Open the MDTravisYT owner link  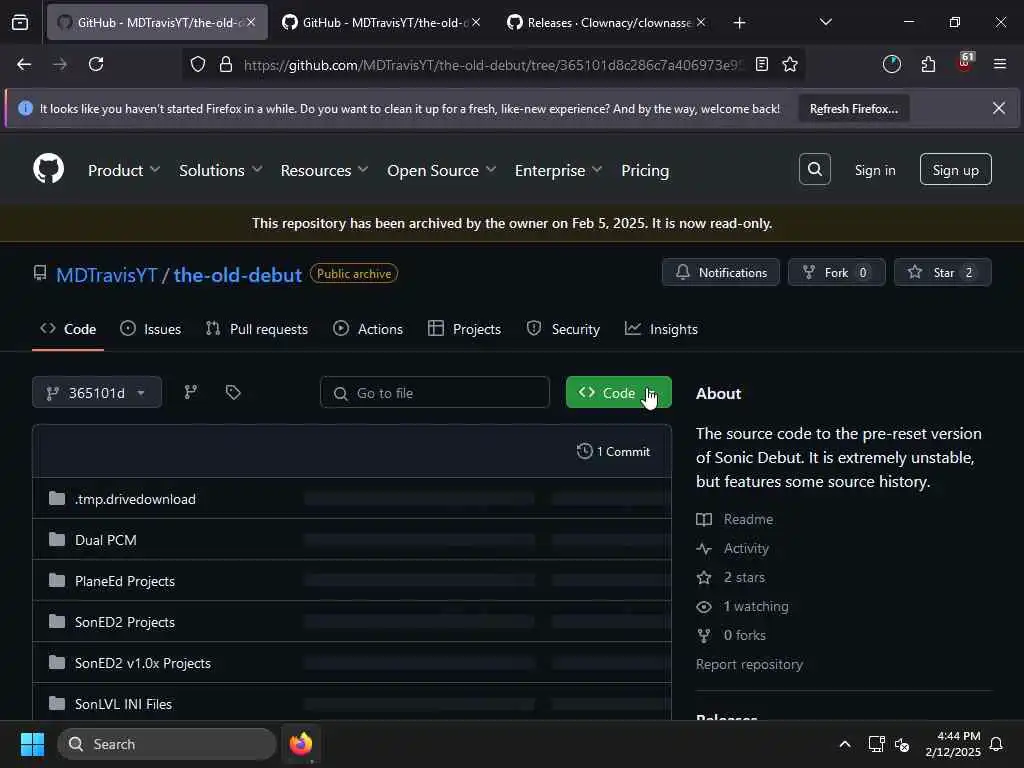coord(106,274)
